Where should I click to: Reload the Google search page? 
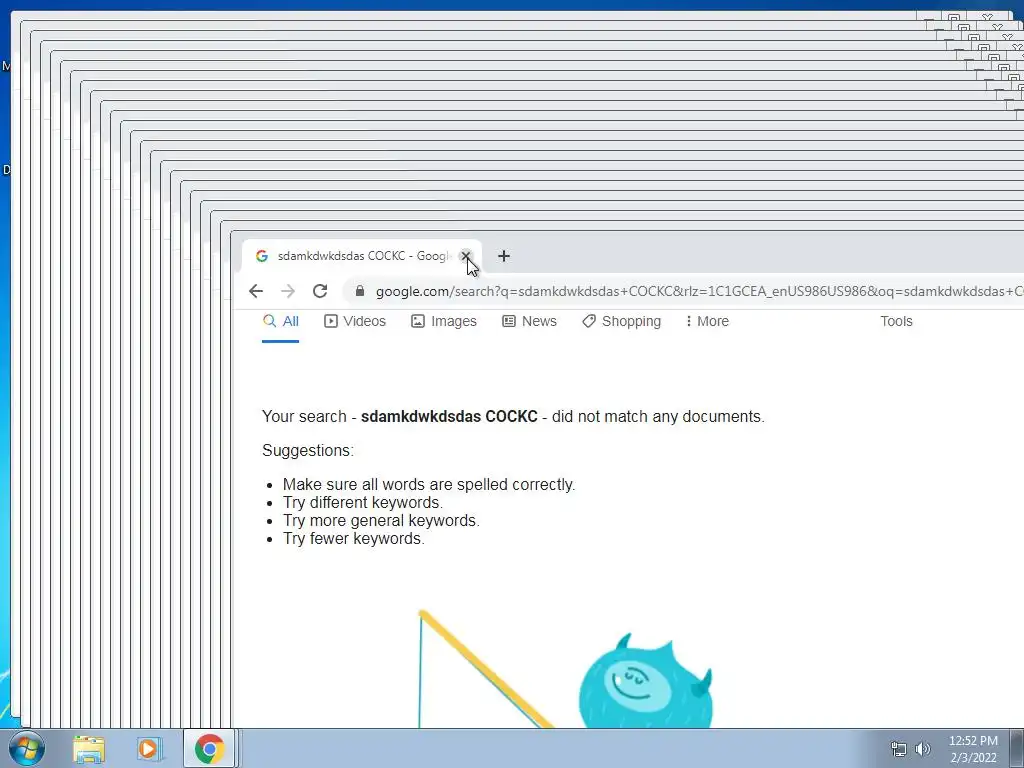point(320,291)
